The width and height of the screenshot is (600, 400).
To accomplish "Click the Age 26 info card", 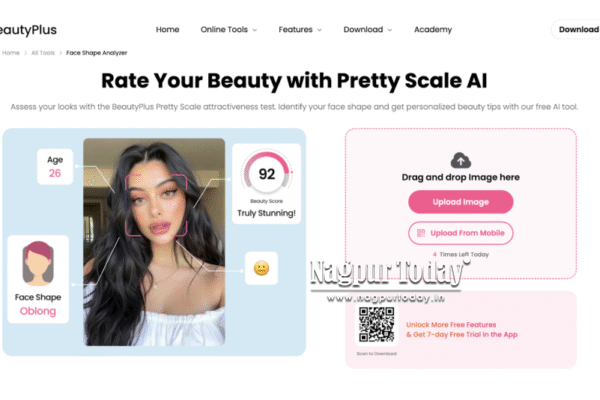I will click(55, 167).
